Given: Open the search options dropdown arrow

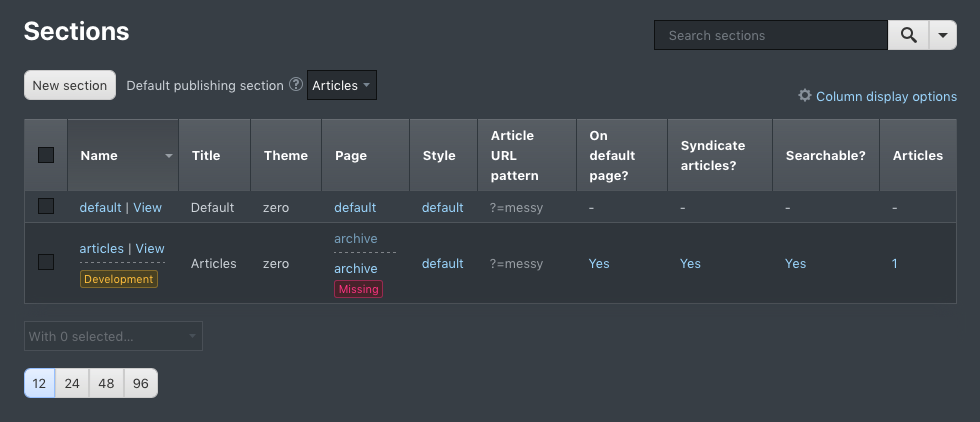Looking at the screenshot, I should pyautogui.click(x=943, y=35).
